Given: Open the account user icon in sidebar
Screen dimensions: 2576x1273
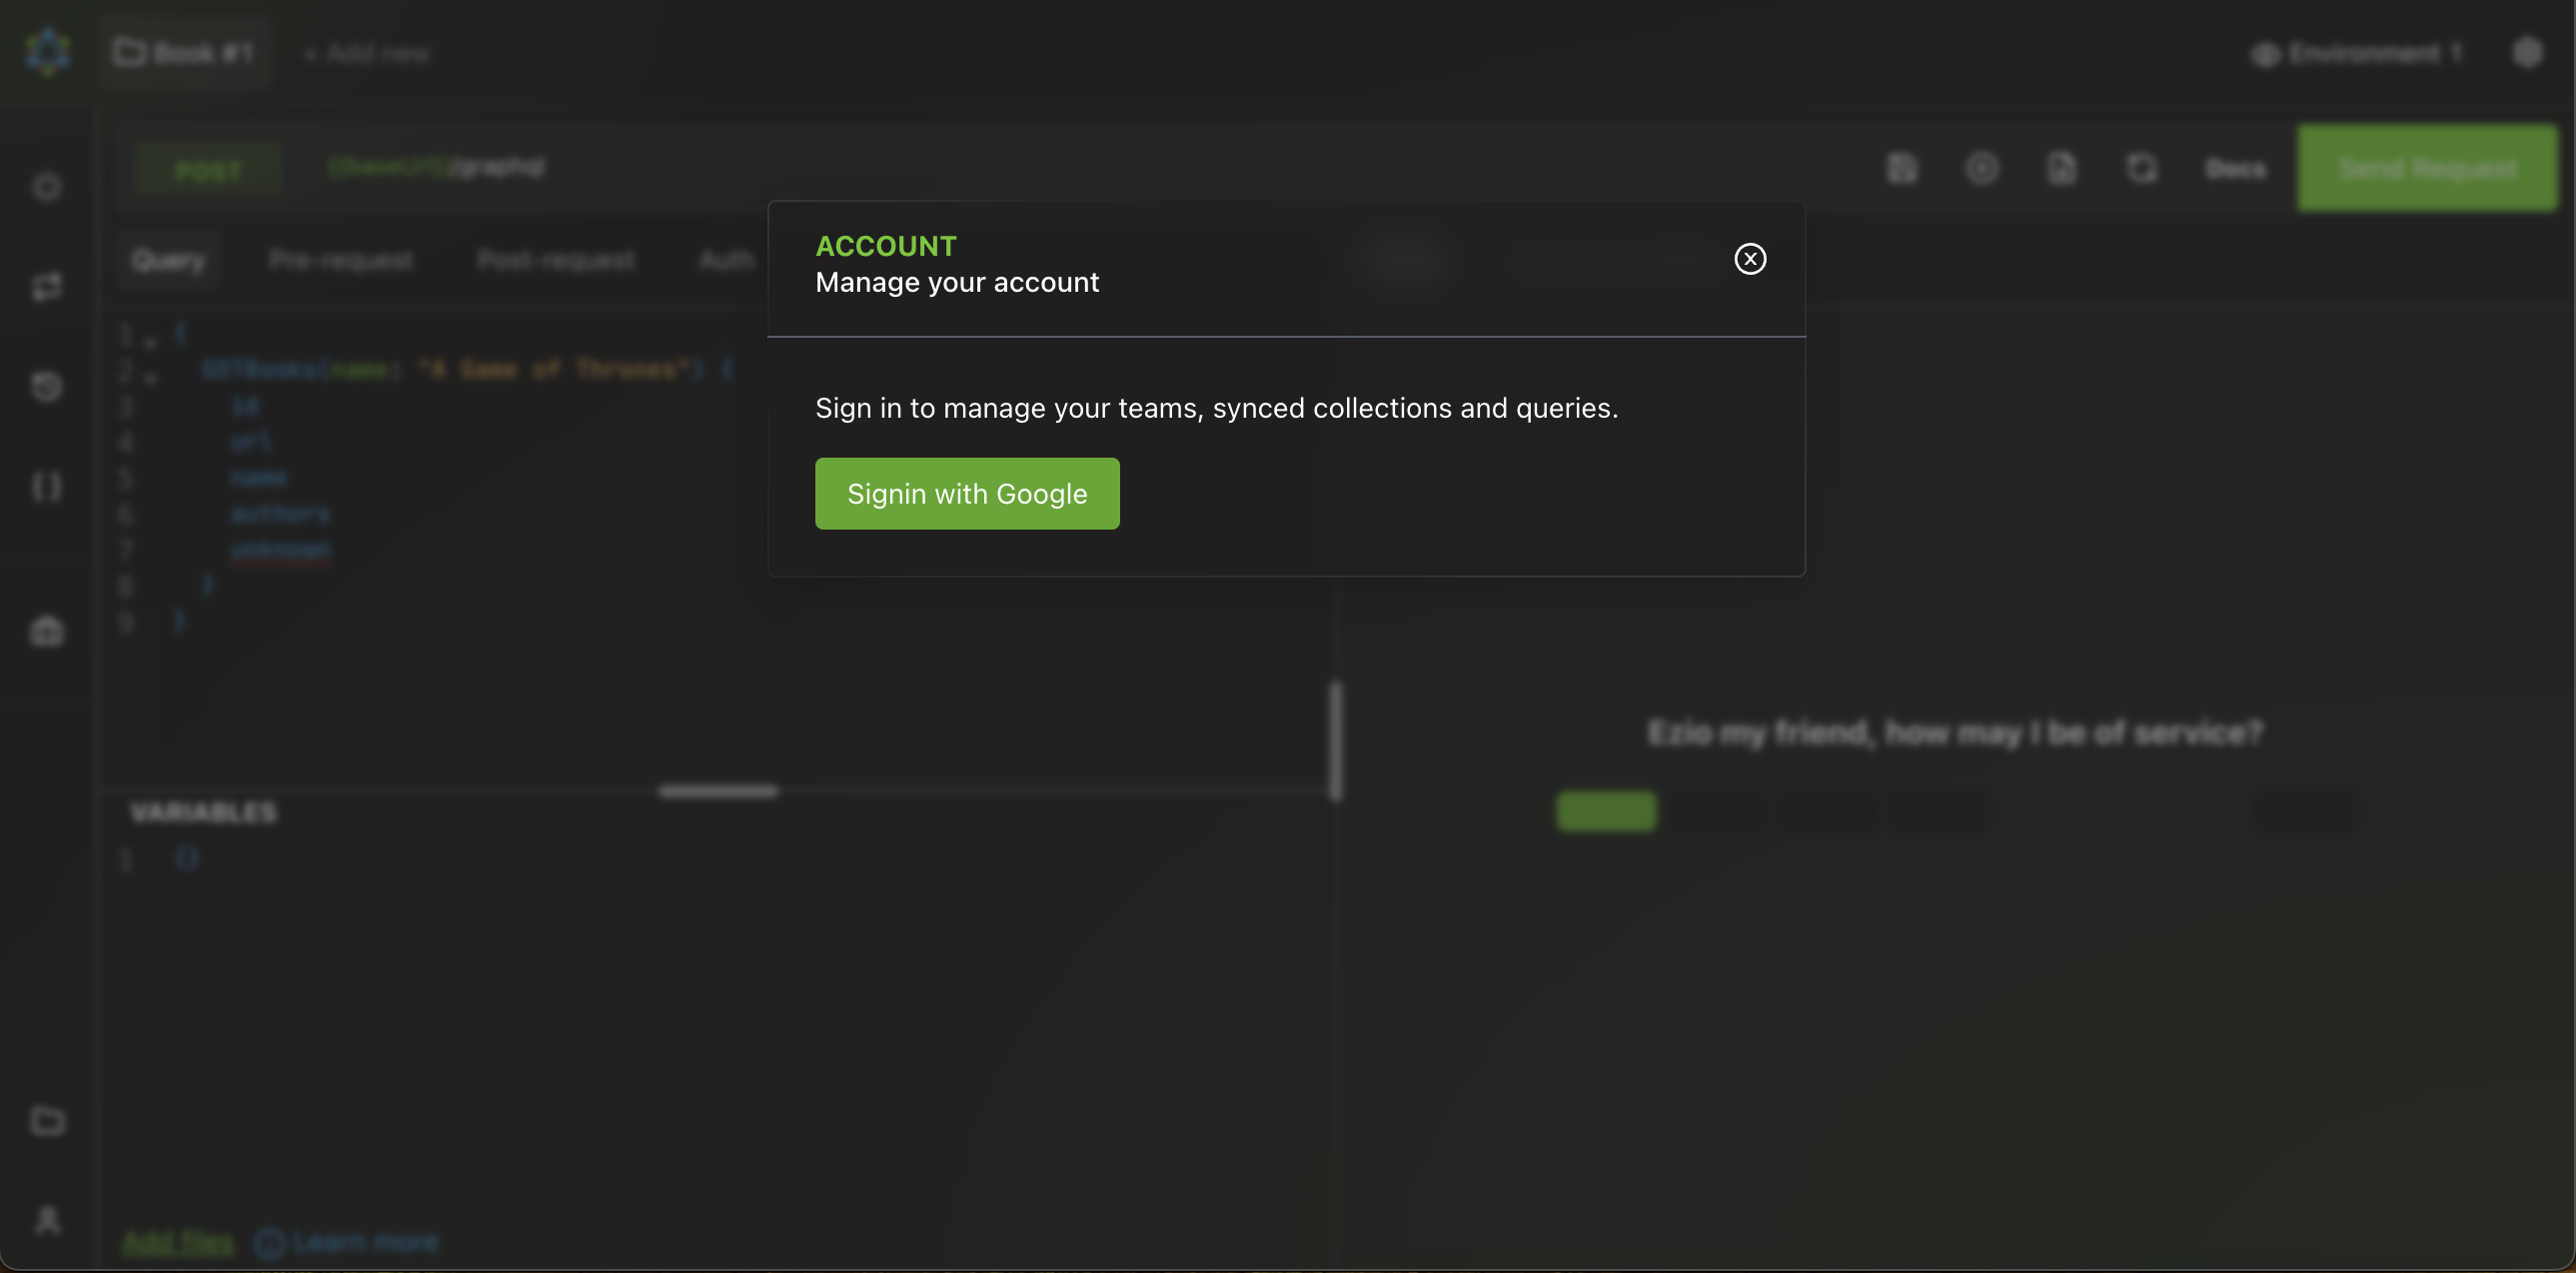Looking at the screenshot, I should 47,1220.
